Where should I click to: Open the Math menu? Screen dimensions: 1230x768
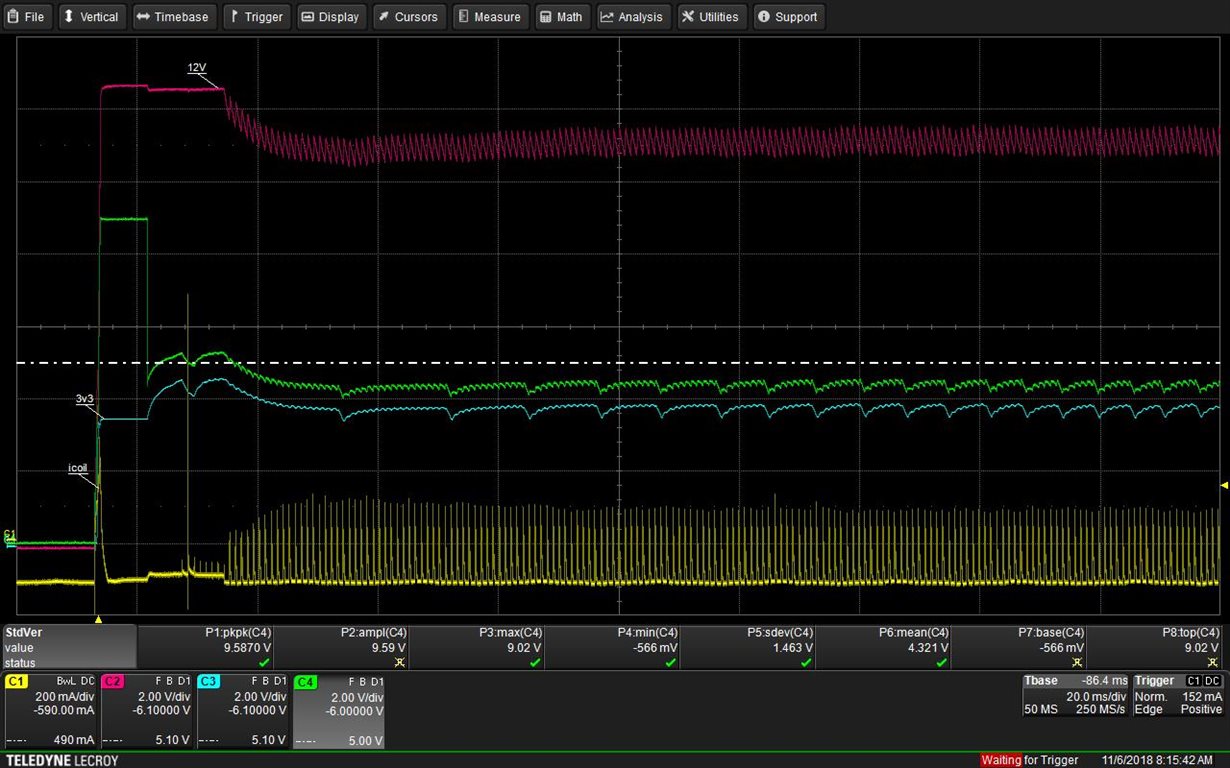(x=561, y=17)
